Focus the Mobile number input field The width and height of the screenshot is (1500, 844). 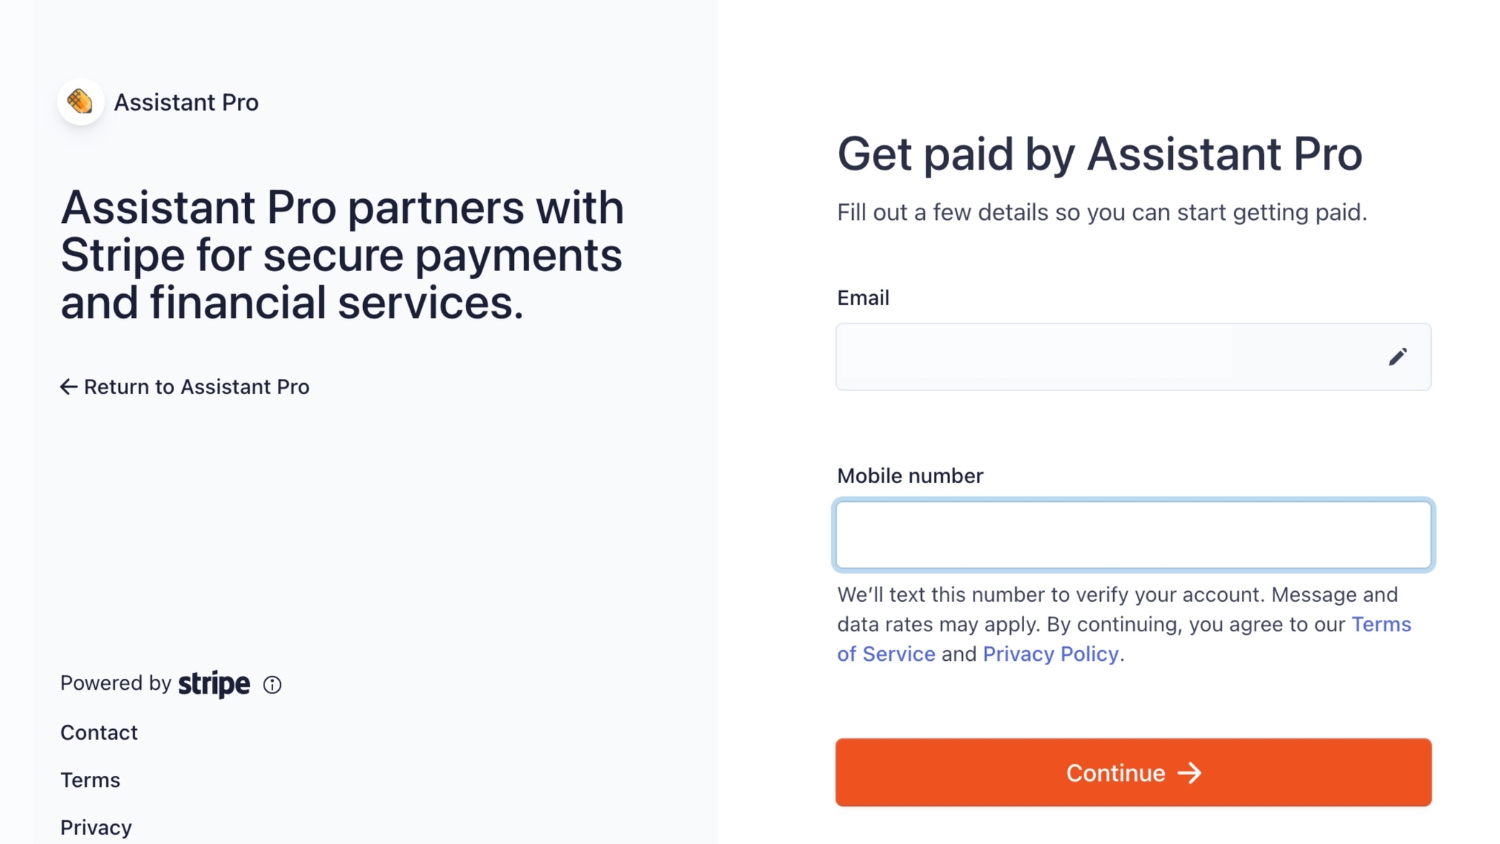1133,535
